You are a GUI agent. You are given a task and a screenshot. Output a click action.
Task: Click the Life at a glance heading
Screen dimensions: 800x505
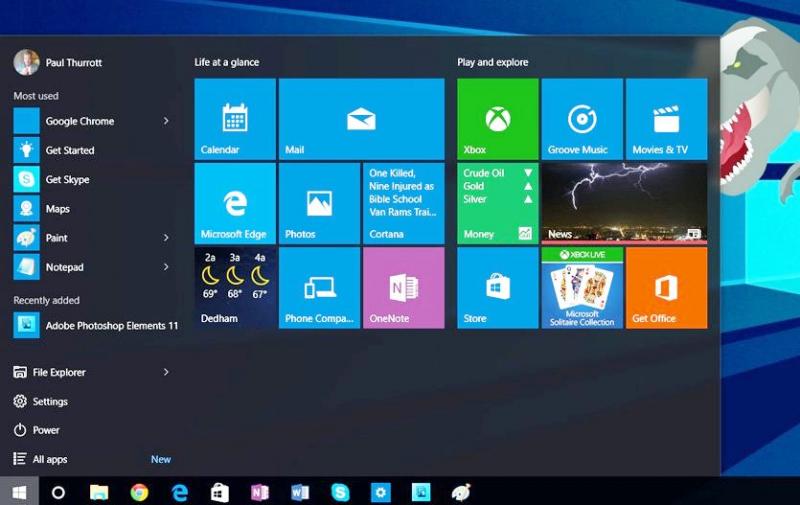click(227, 62)
